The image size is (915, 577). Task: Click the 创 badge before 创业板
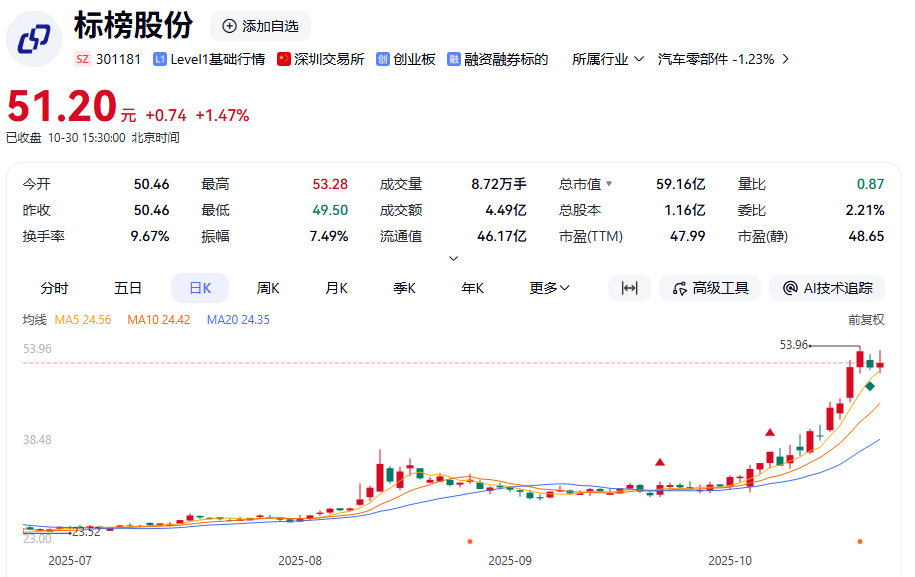382,59
